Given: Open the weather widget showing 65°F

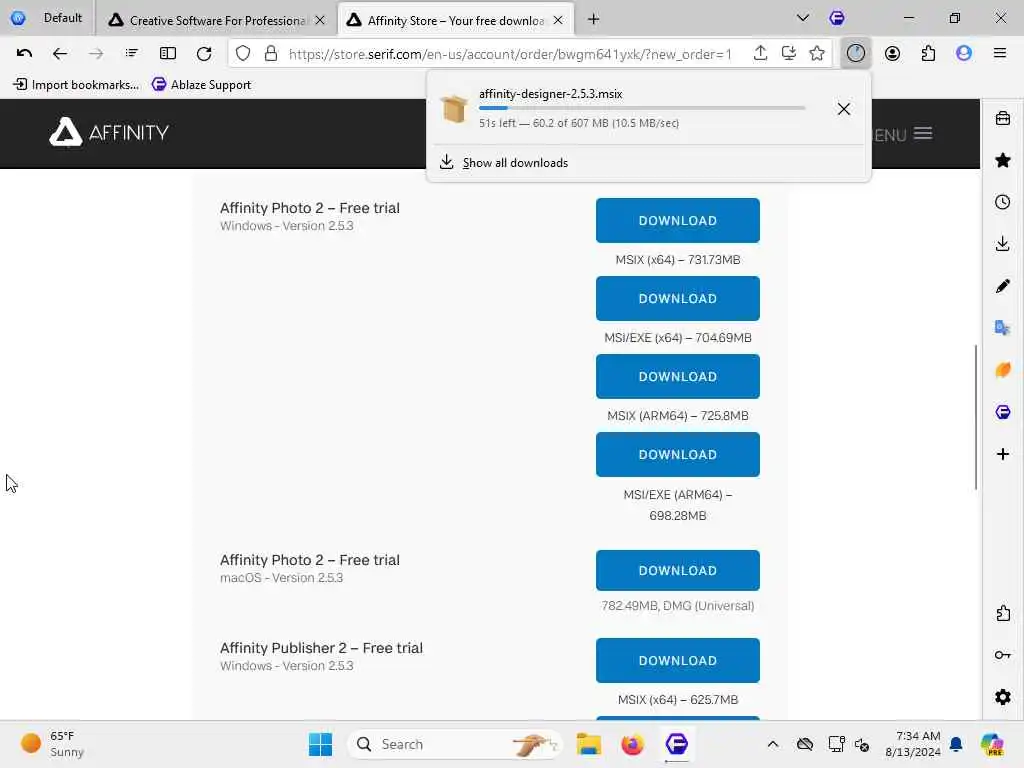Looking at the screenshot, I should point(52,744).
